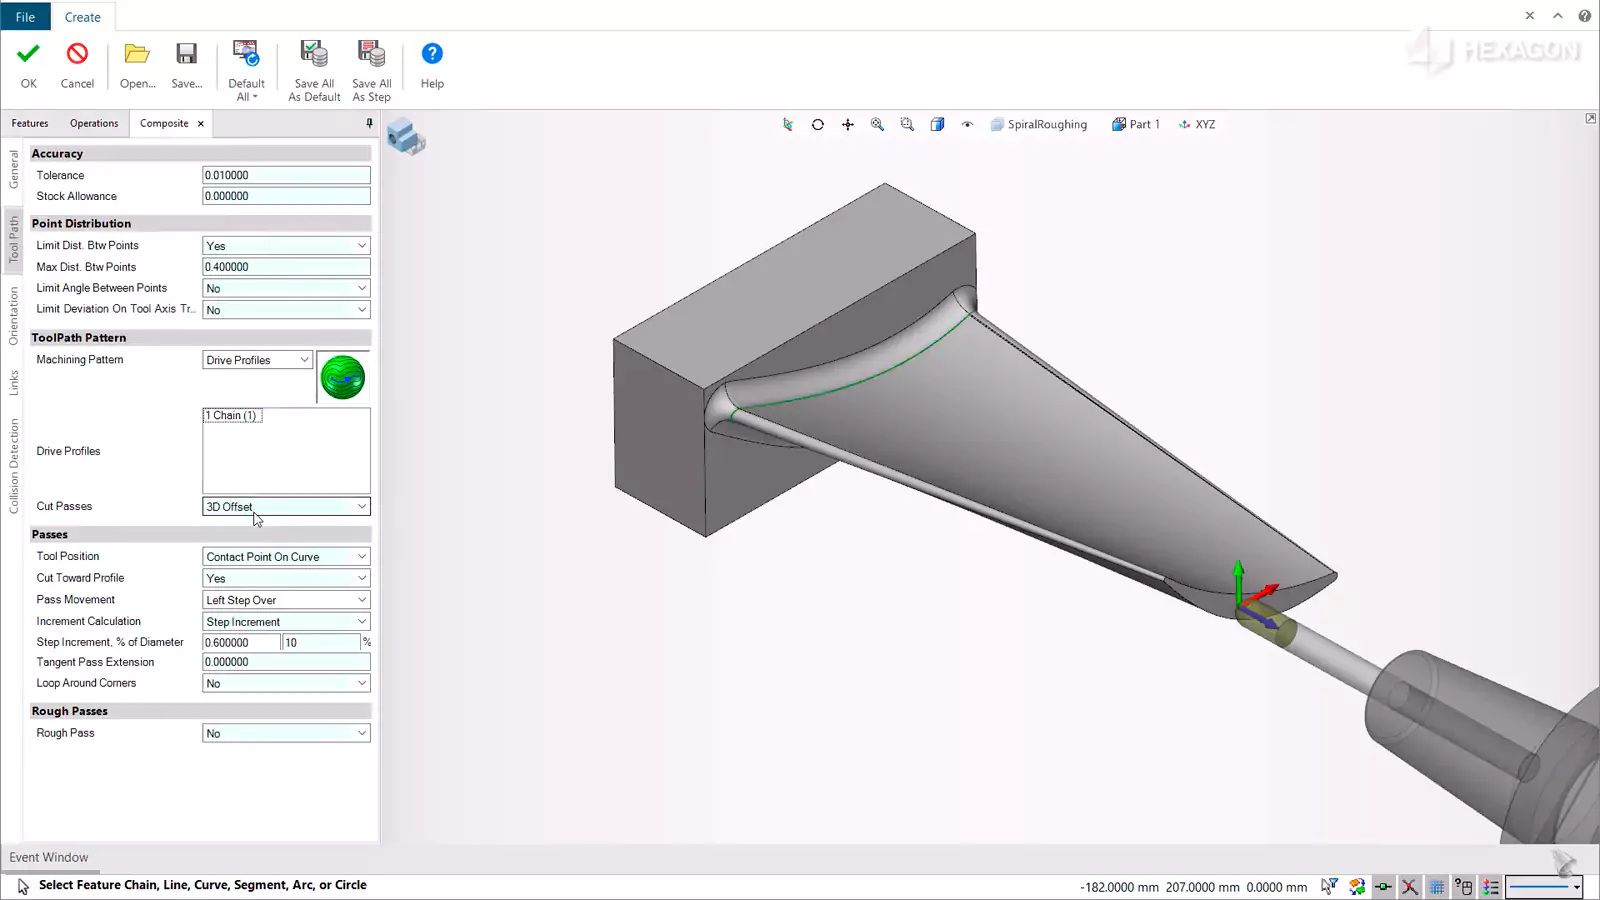Switch to the Features tab

point(30,123)
